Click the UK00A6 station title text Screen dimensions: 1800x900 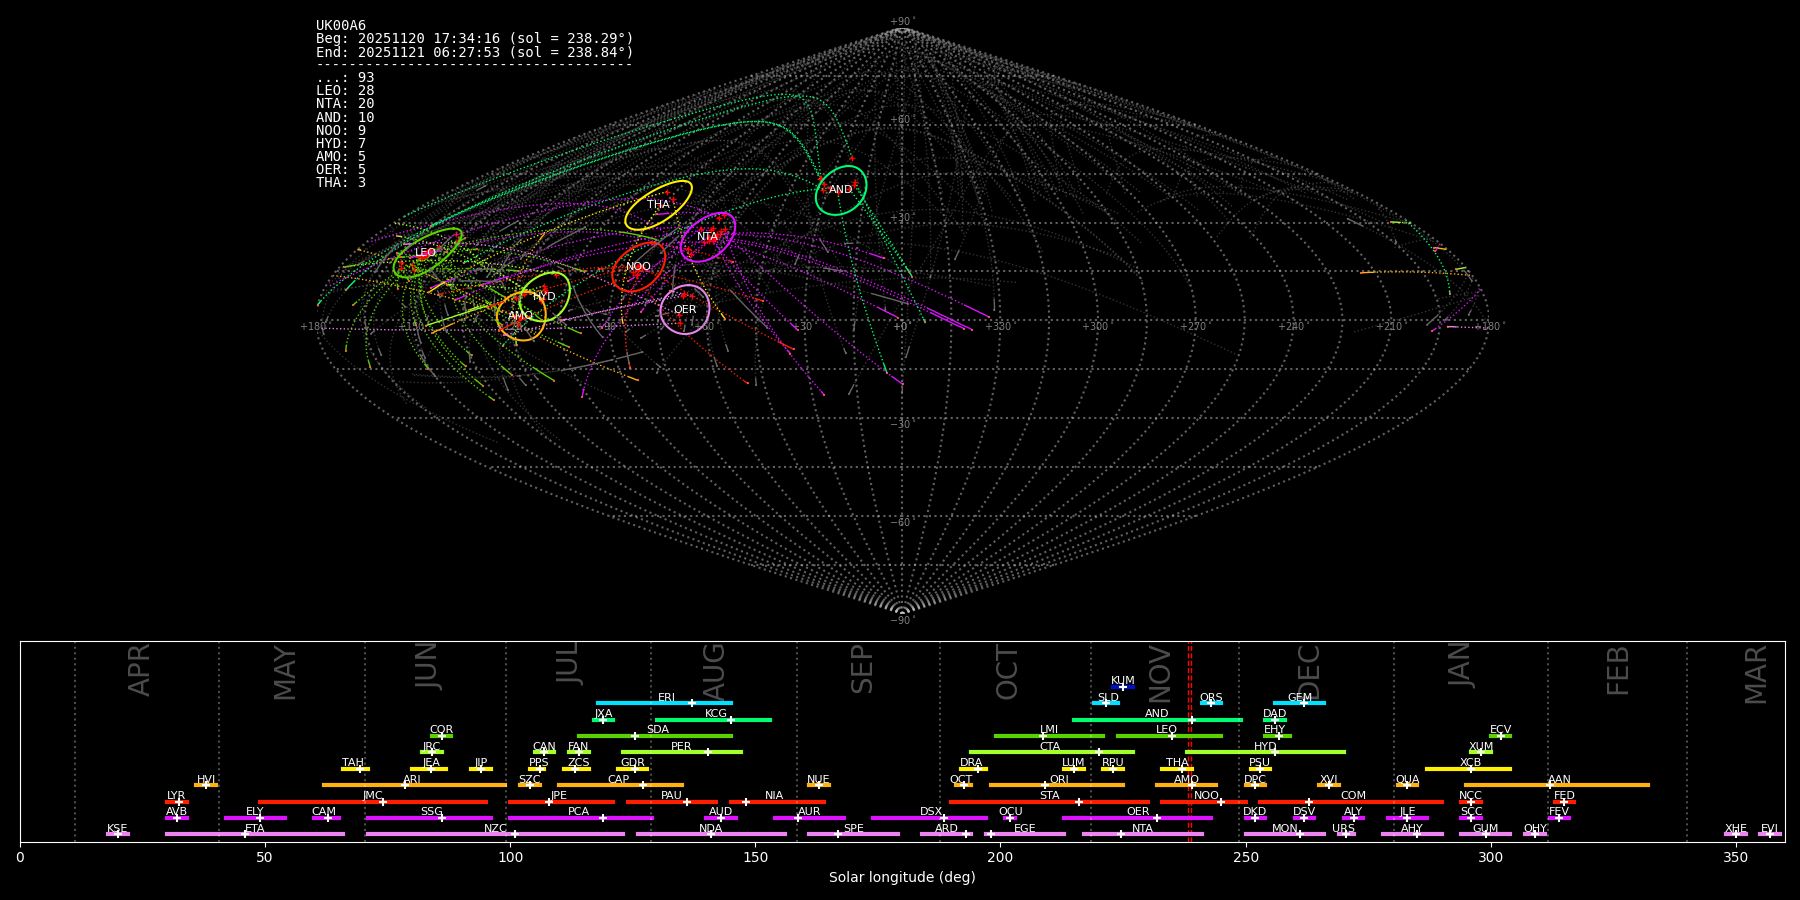pos(341,26)
